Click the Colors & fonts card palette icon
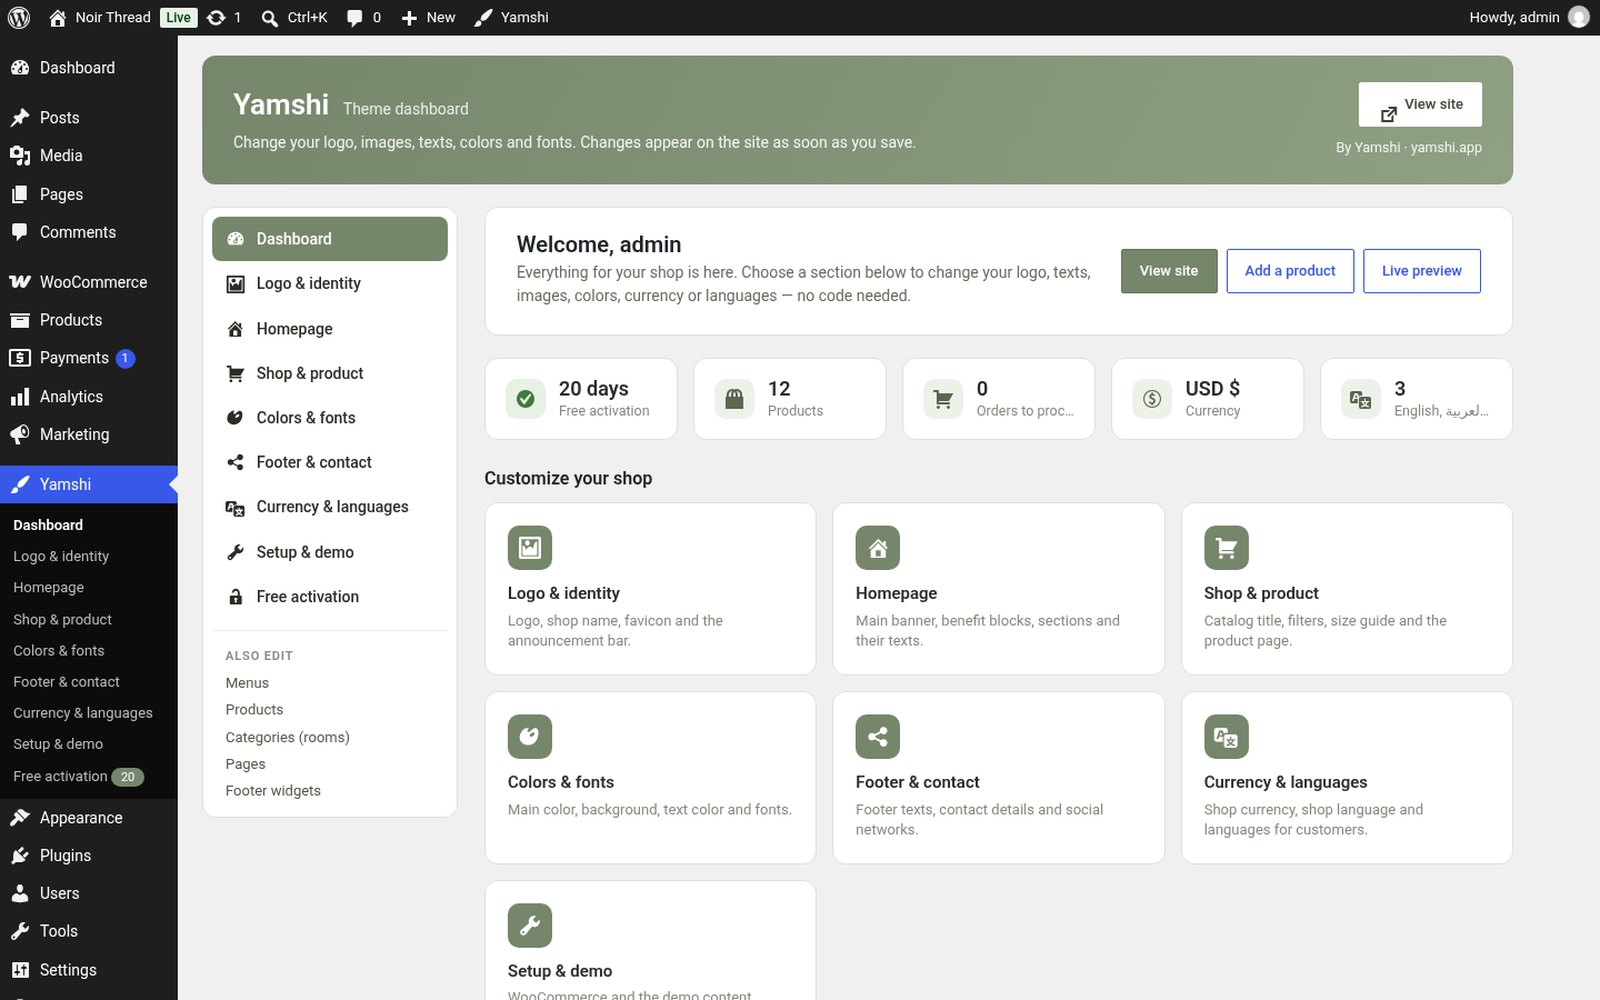The height and width of the screenshot is (1000, 1600). [530, 737]
